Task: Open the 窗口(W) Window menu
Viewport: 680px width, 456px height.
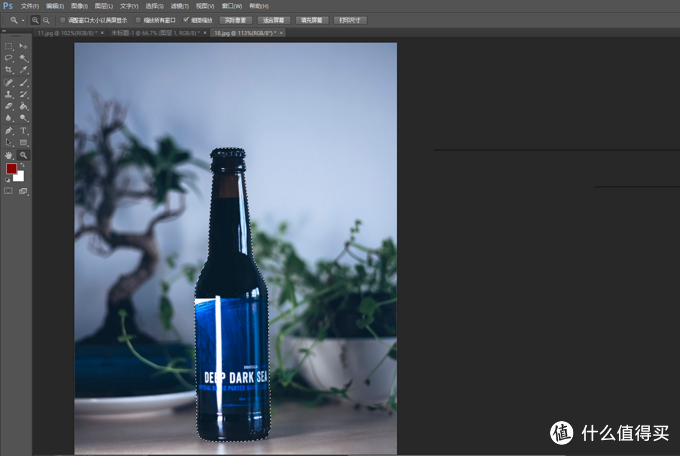Action: (x=232, y=6)
